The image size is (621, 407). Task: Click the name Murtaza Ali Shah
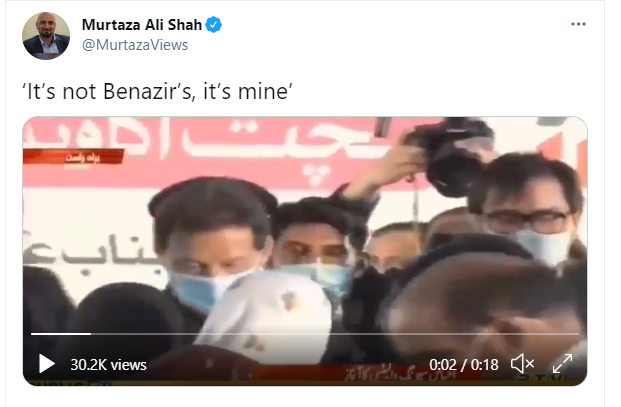click(x=142, y=25)
